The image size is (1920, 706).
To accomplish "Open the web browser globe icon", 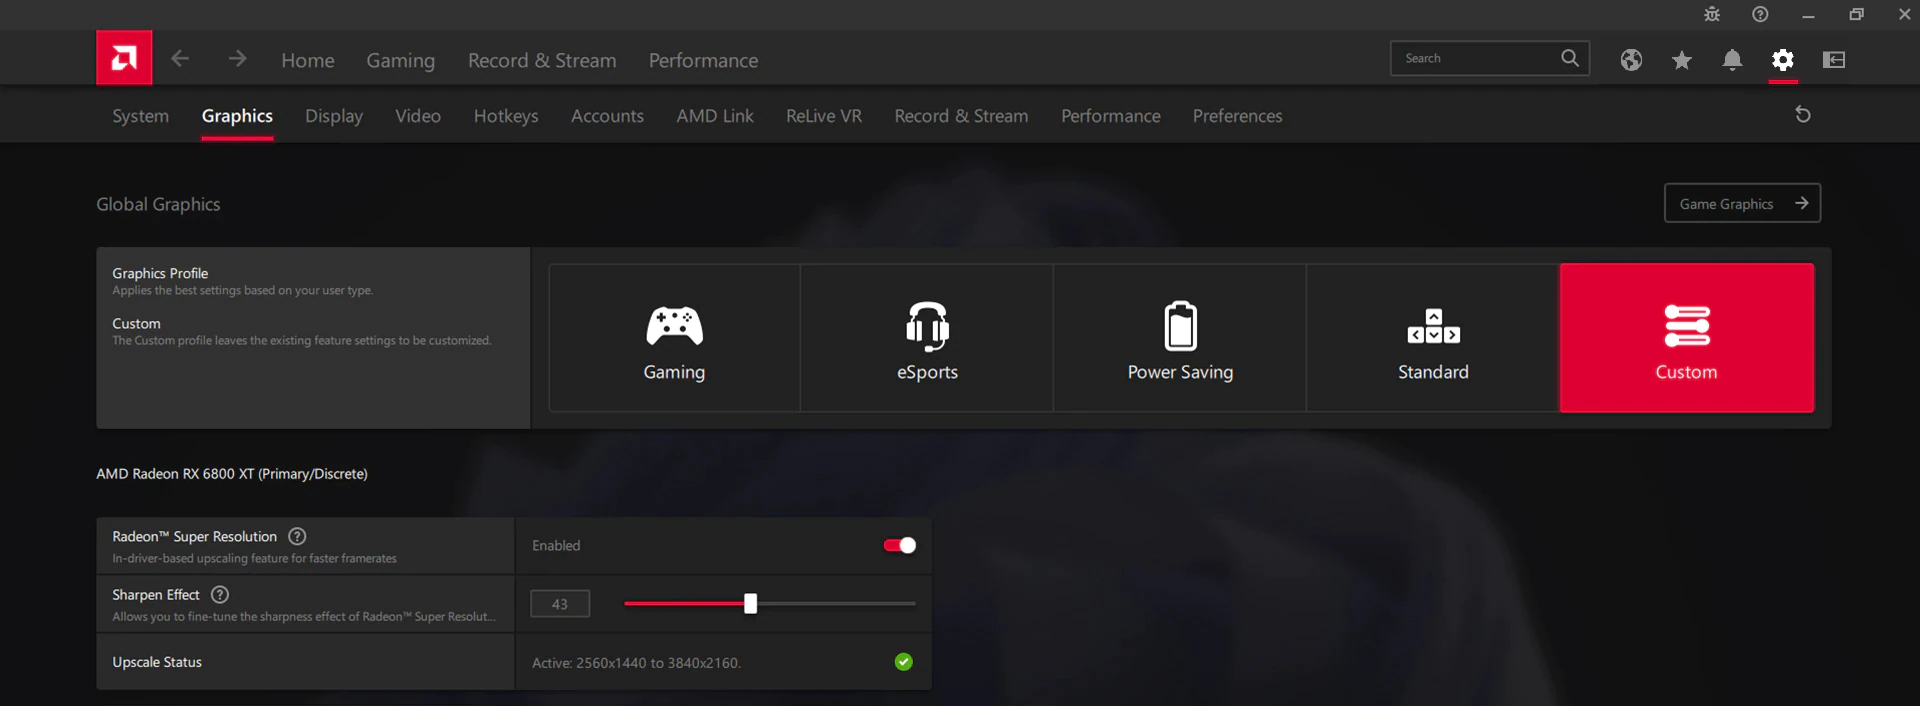I will click(x=1631, y=60).
